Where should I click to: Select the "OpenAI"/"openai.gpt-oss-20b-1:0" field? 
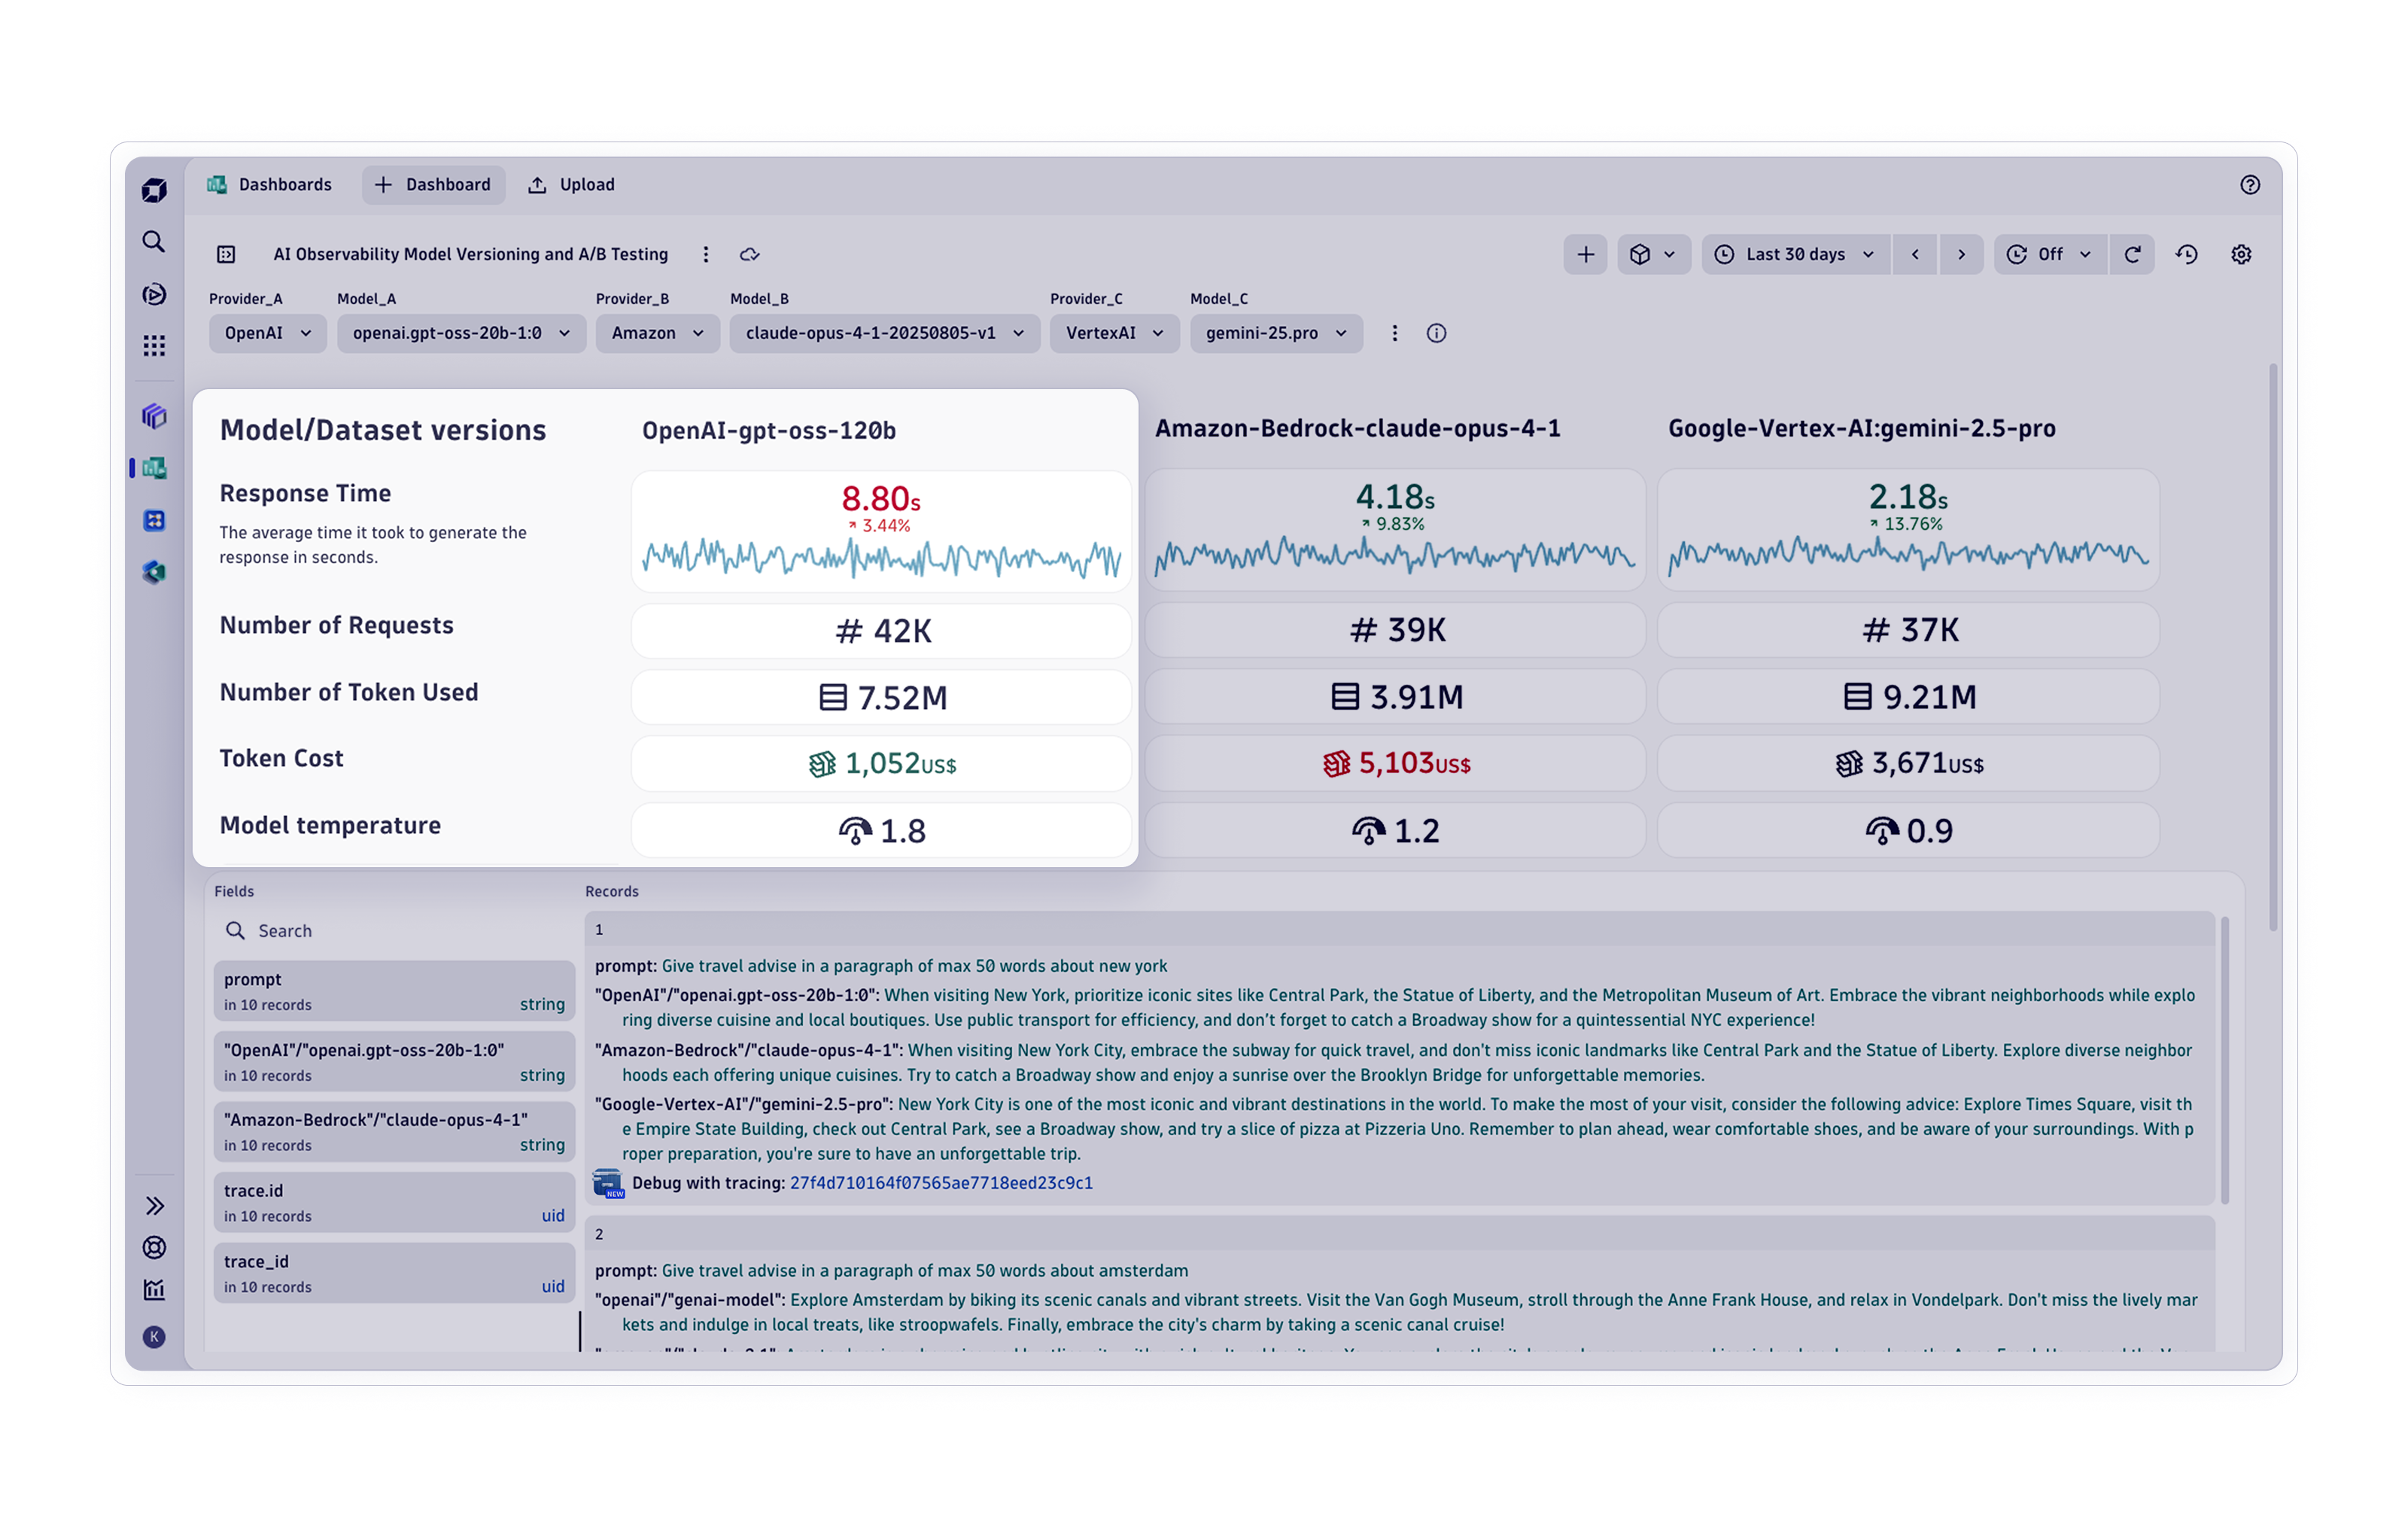pos(394,1062)
